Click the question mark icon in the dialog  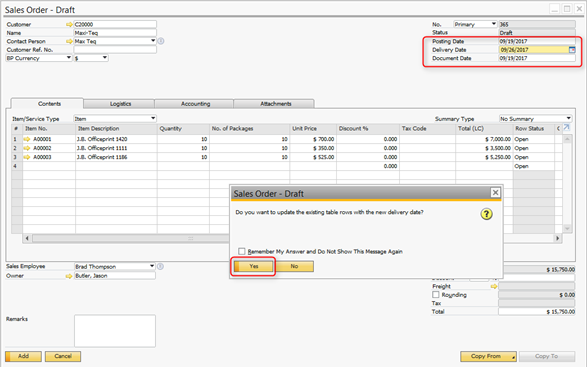(486, 214)
